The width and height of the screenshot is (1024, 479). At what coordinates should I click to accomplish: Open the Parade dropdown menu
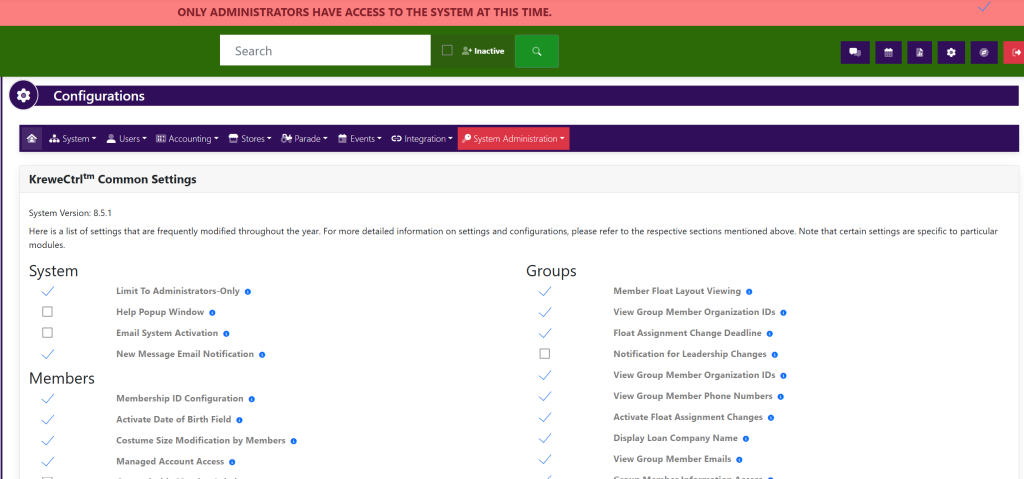point(305,139)
